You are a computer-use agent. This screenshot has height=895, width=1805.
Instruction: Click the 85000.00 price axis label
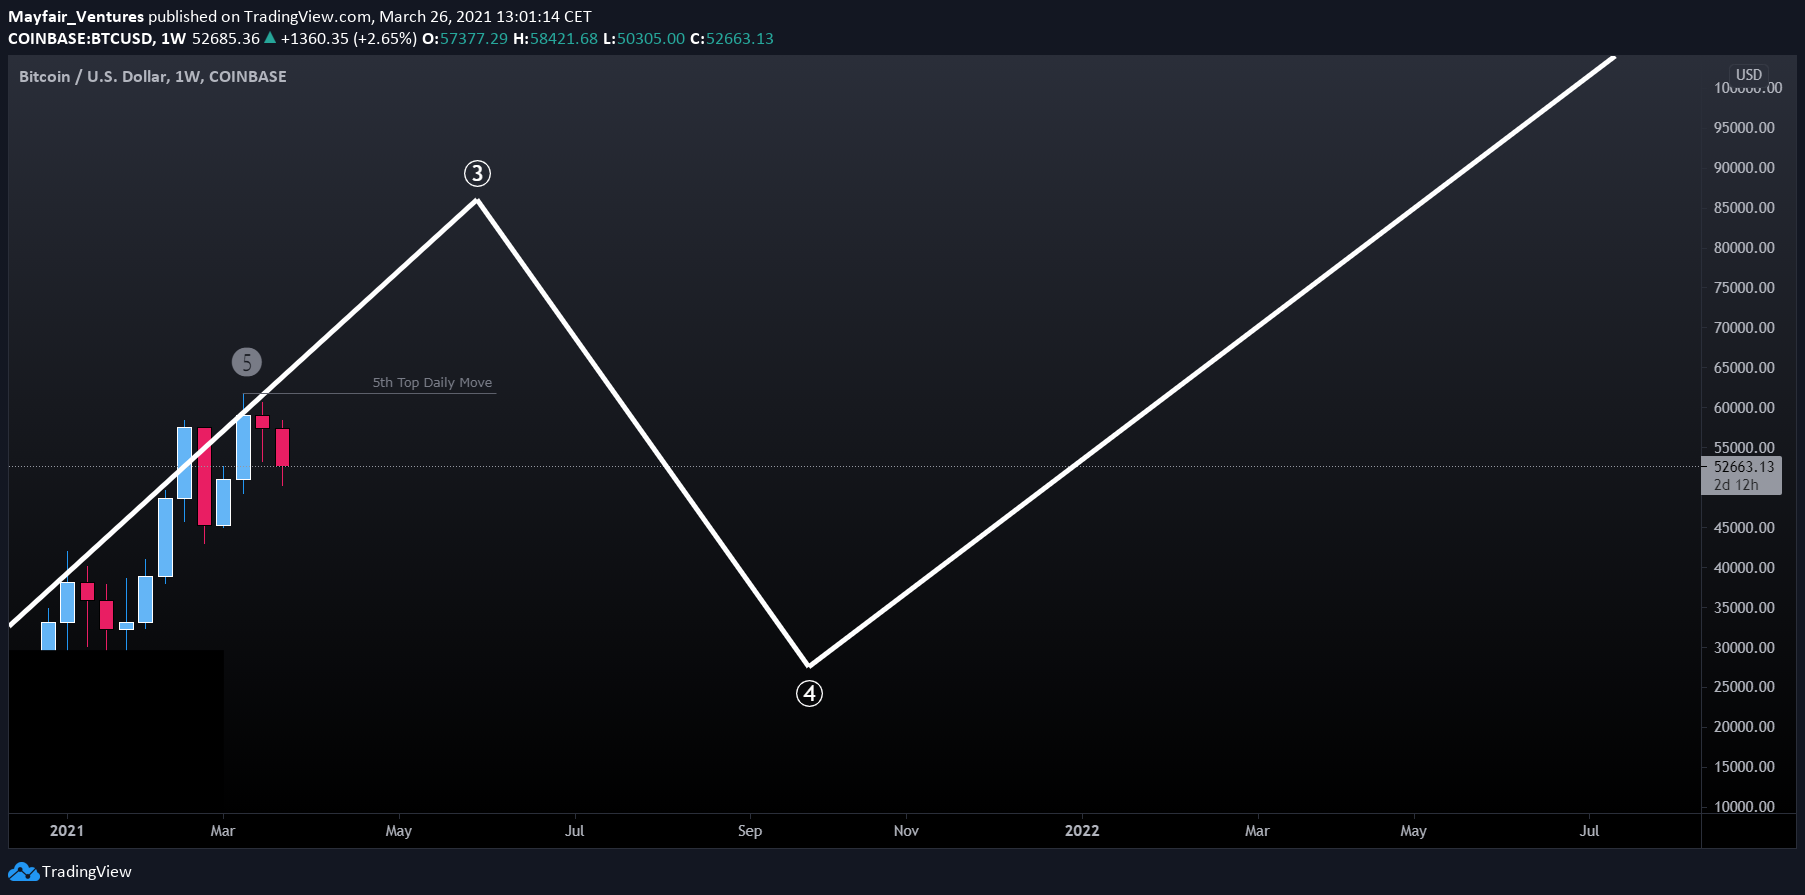[x=1744, y=208]
